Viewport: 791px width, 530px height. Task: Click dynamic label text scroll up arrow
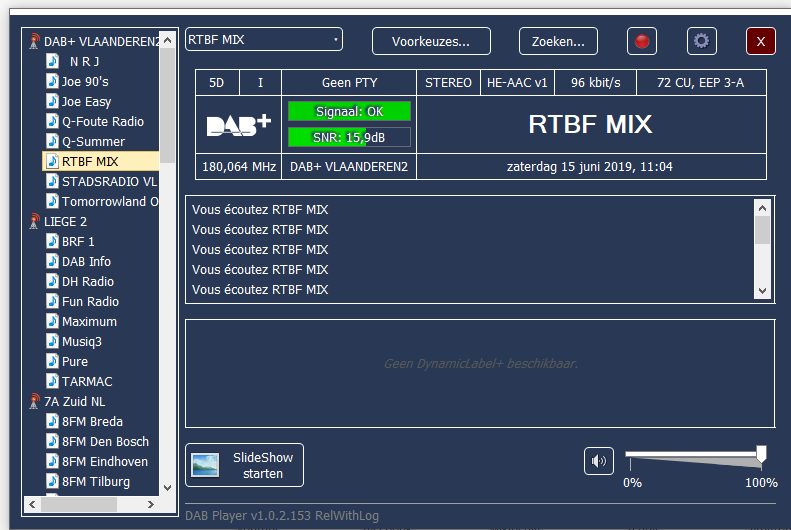tap(762, 208)
